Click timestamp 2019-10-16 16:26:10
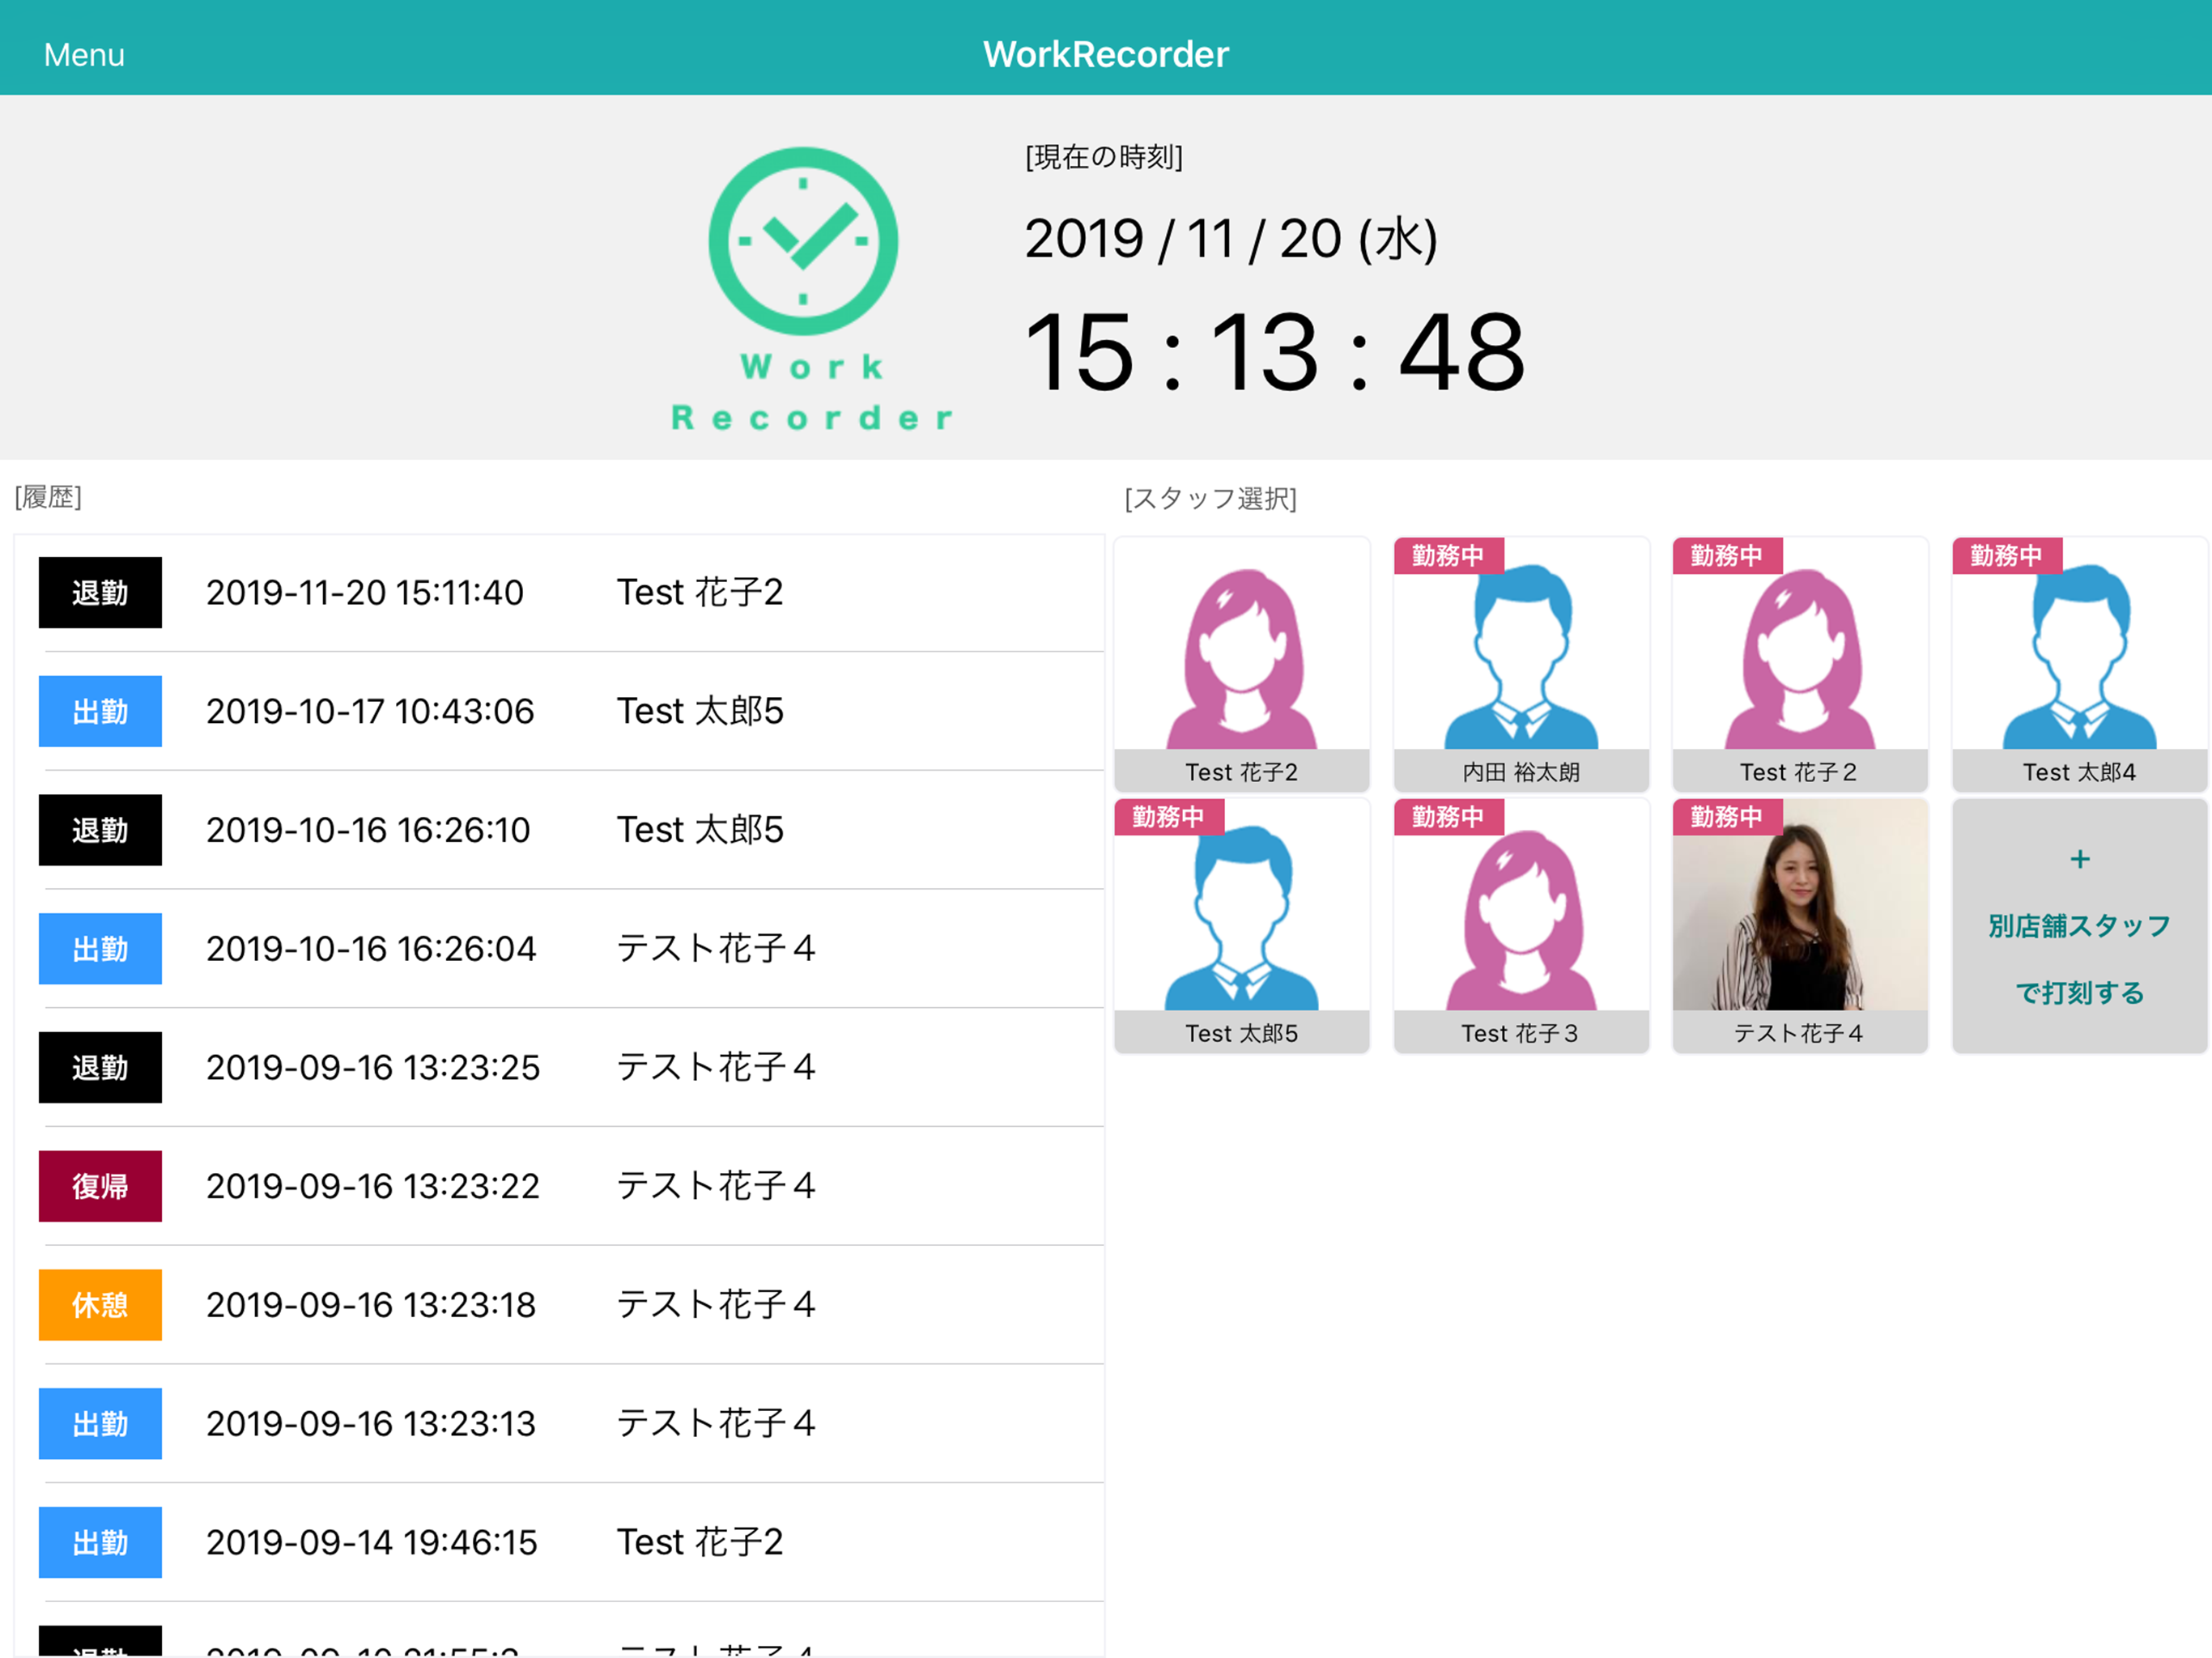 [368, 830]
